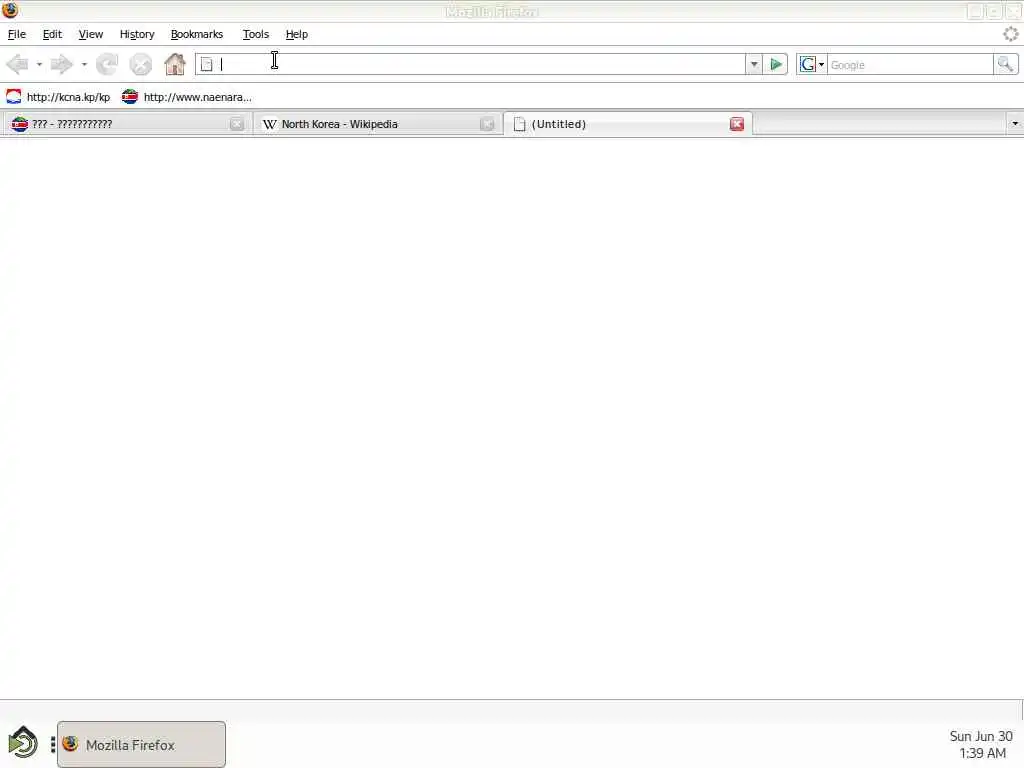Open the View menu
The image size is (1024, 768).
tap(91, 34)
